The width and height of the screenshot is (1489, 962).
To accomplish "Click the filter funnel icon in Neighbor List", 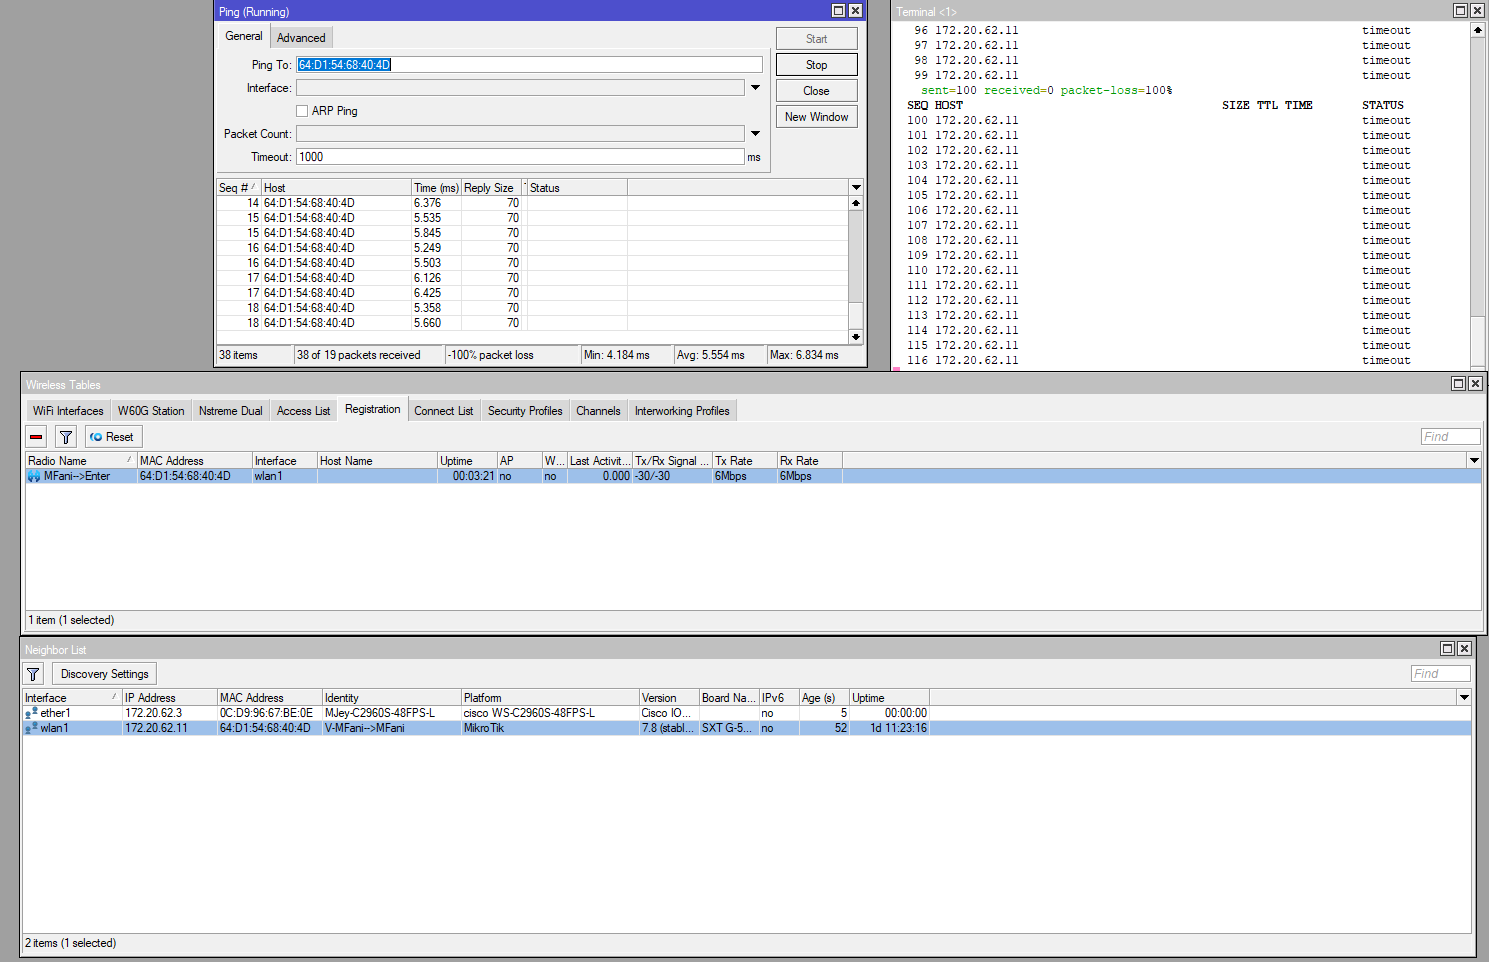I will [x=32, y=673].
